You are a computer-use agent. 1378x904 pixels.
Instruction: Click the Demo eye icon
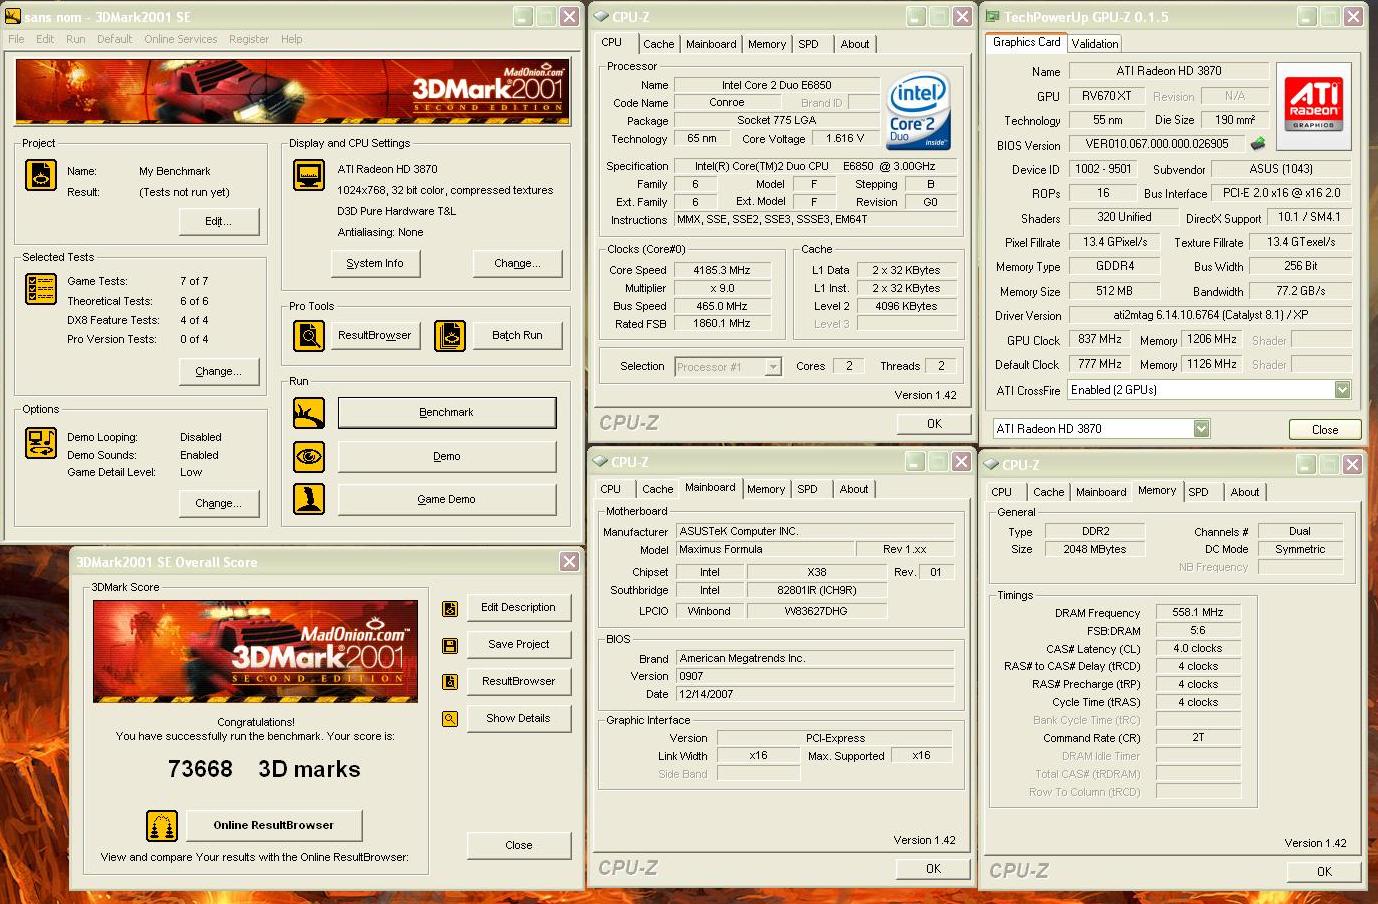(309, 456)
